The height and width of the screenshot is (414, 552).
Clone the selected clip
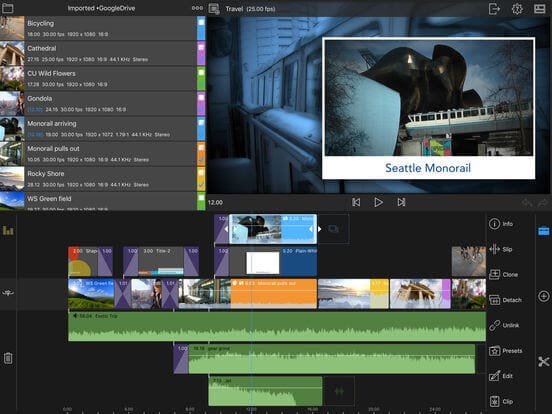pyautogui.click(x=503, y=275)
